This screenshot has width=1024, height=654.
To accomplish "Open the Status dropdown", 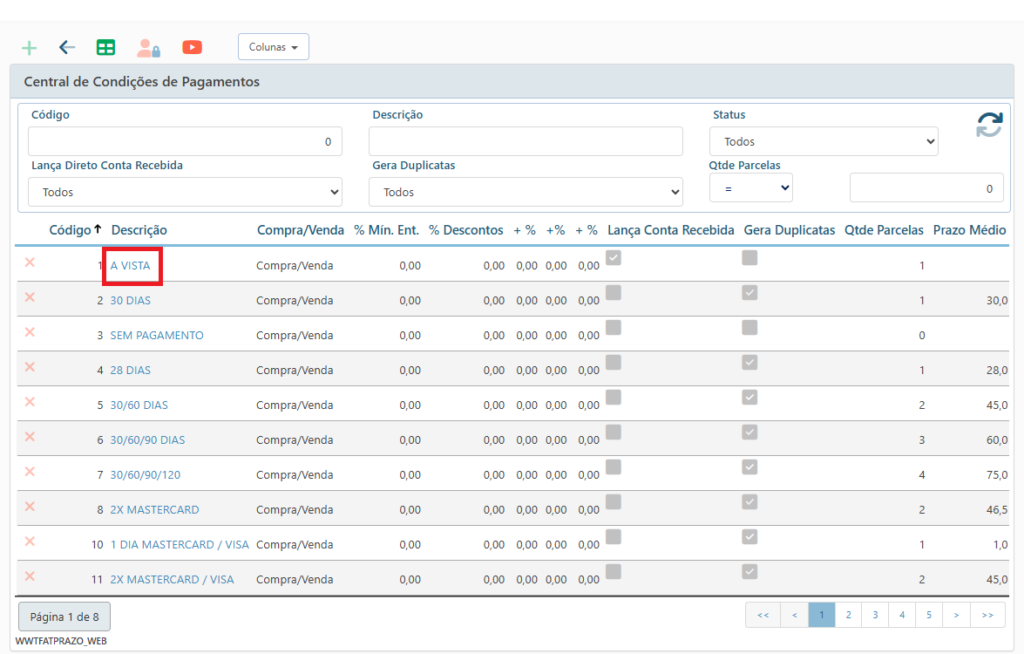I will tap(824, 141).
